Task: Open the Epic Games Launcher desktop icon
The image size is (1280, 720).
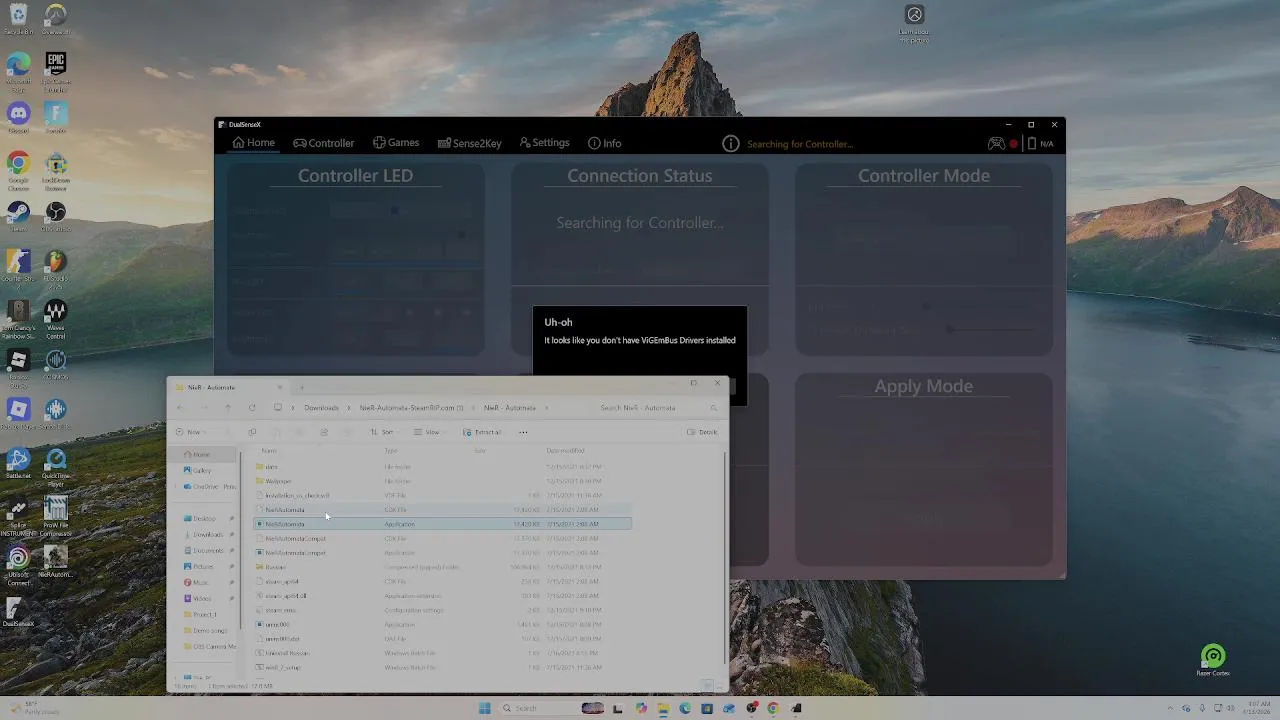Action: click(x=56, y=71)
